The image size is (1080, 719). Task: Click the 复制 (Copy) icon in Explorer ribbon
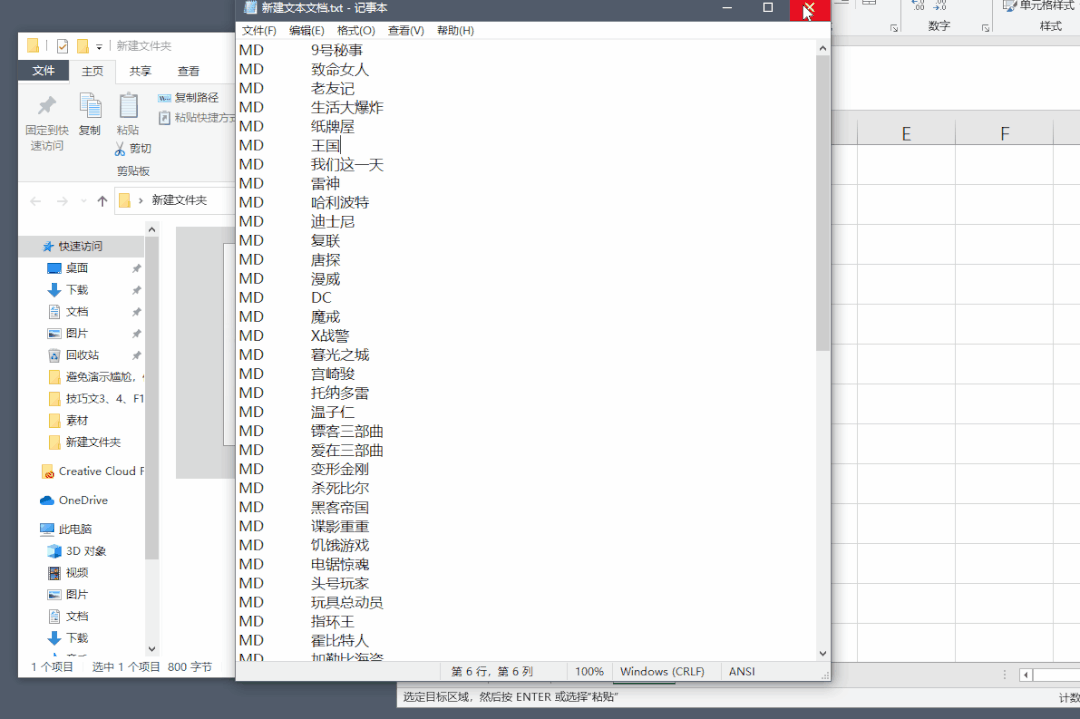pyautogui.click(x=90, y=107)
